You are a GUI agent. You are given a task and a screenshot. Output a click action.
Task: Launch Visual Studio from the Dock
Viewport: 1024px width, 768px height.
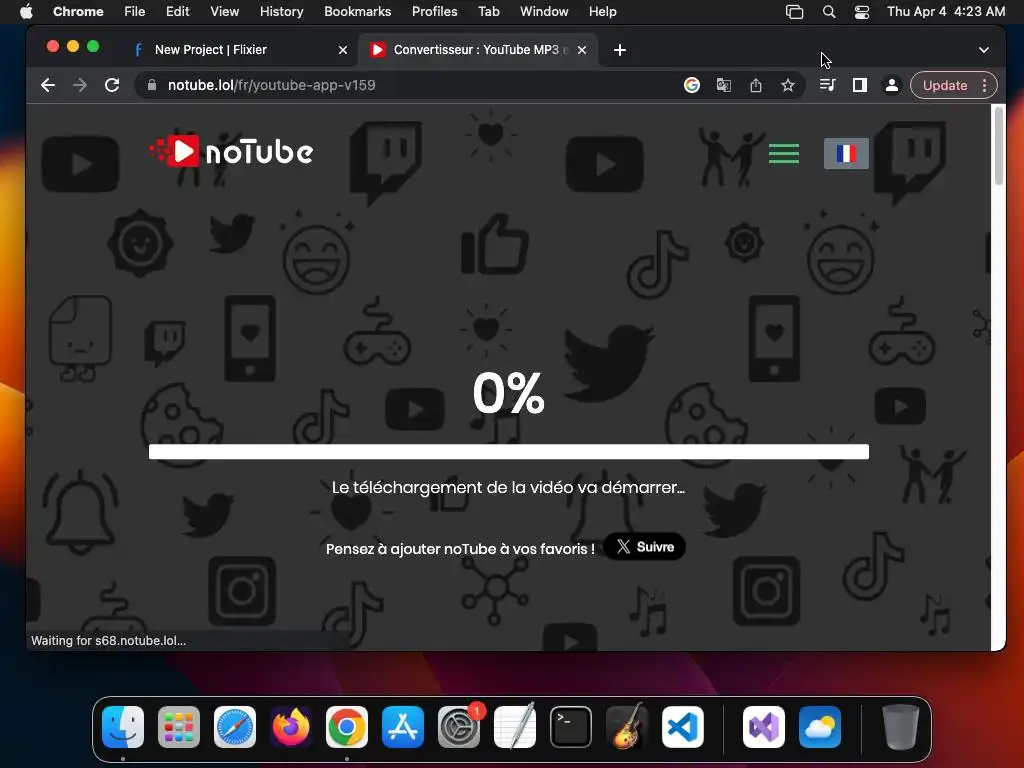pyautogui.click(x=763, y=727)
